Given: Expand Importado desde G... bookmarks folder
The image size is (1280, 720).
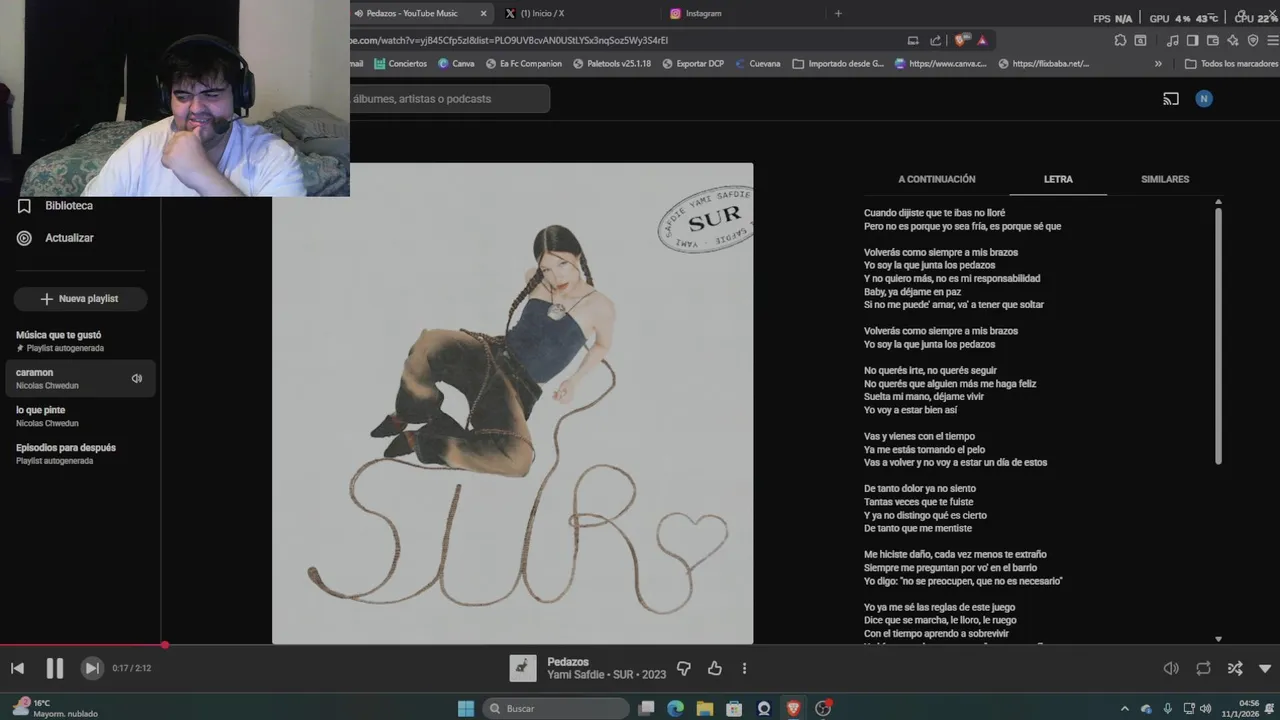Looking at the screenshot, I should click(x=838, y=63).
